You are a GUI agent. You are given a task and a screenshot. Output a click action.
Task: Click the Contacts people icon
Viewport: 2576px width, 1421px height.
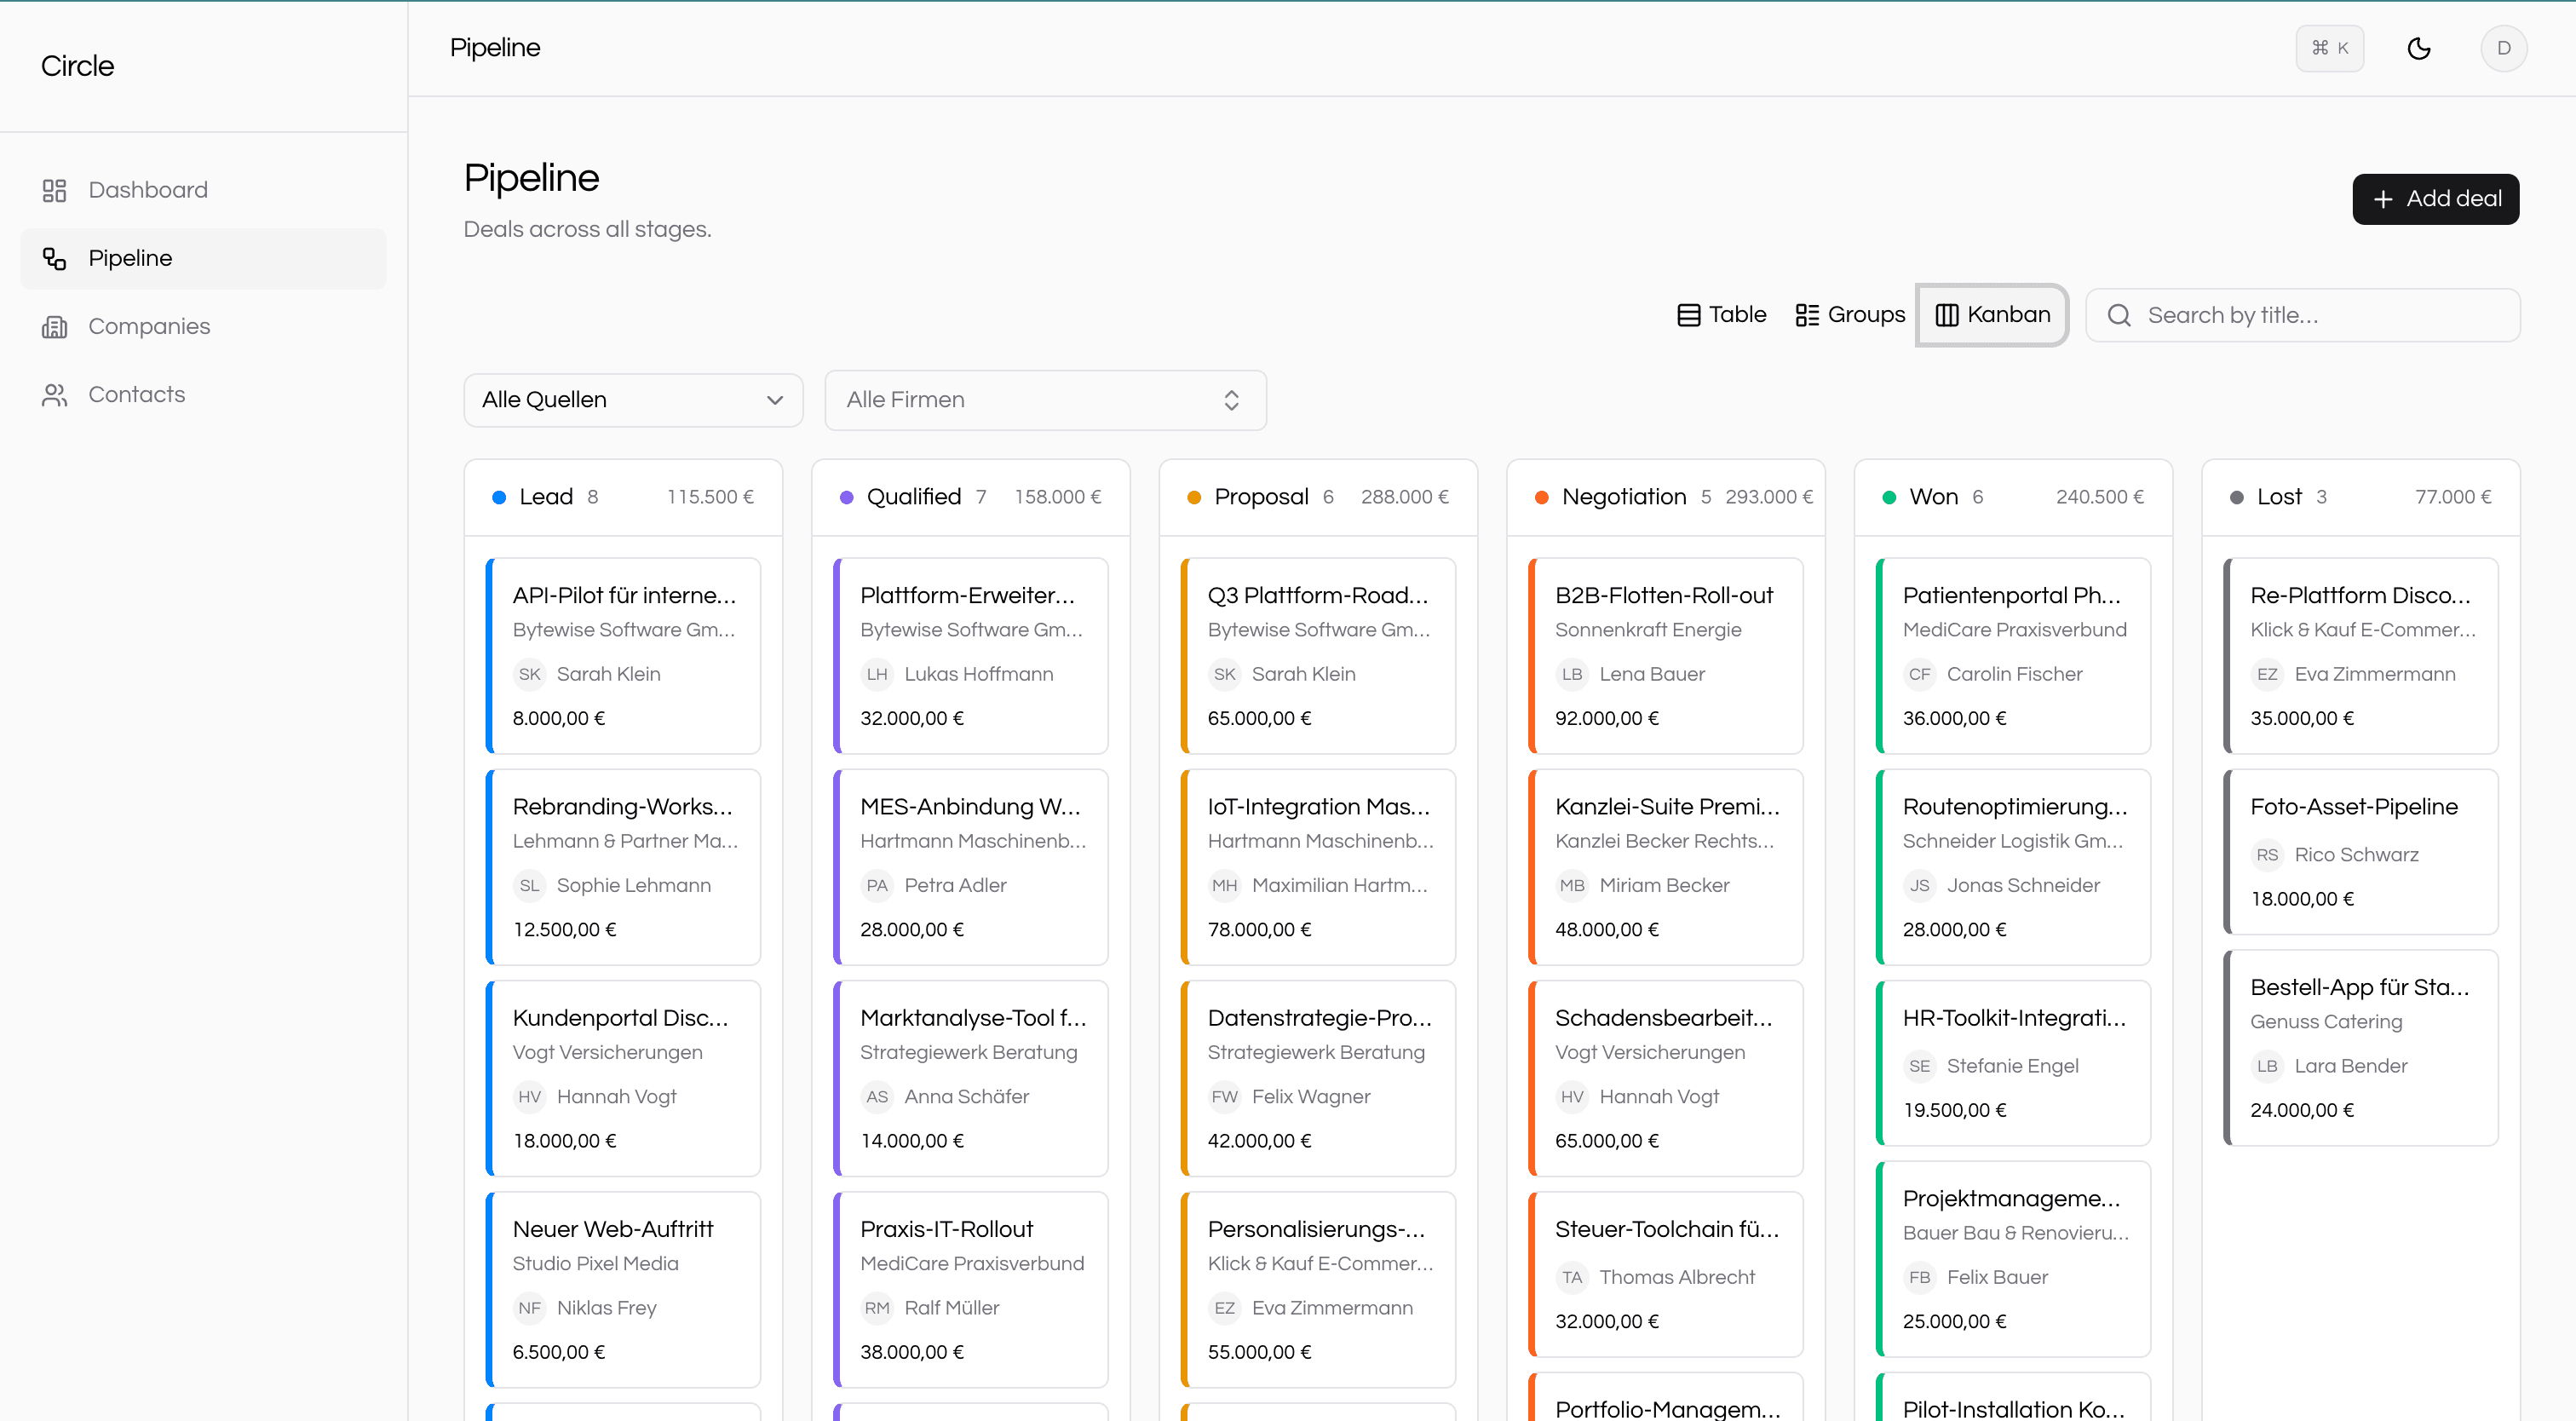[54, 394]
